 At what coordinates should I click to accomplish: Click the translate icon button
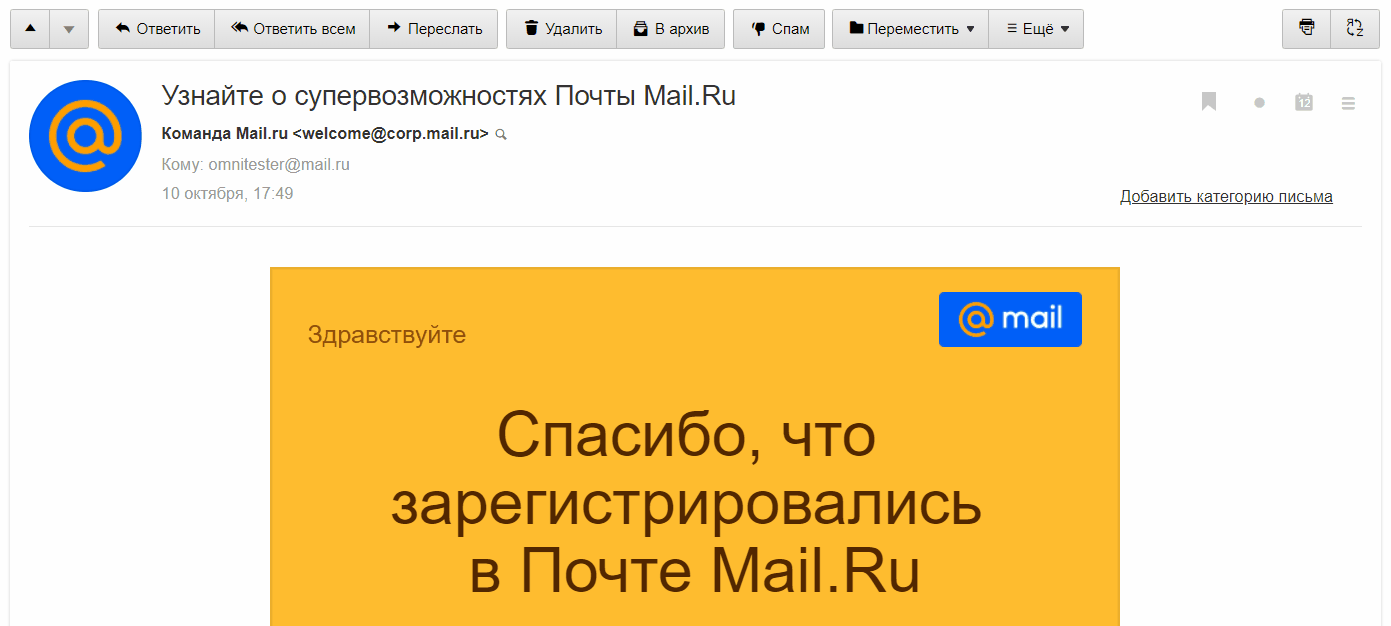click(1355, 29)
